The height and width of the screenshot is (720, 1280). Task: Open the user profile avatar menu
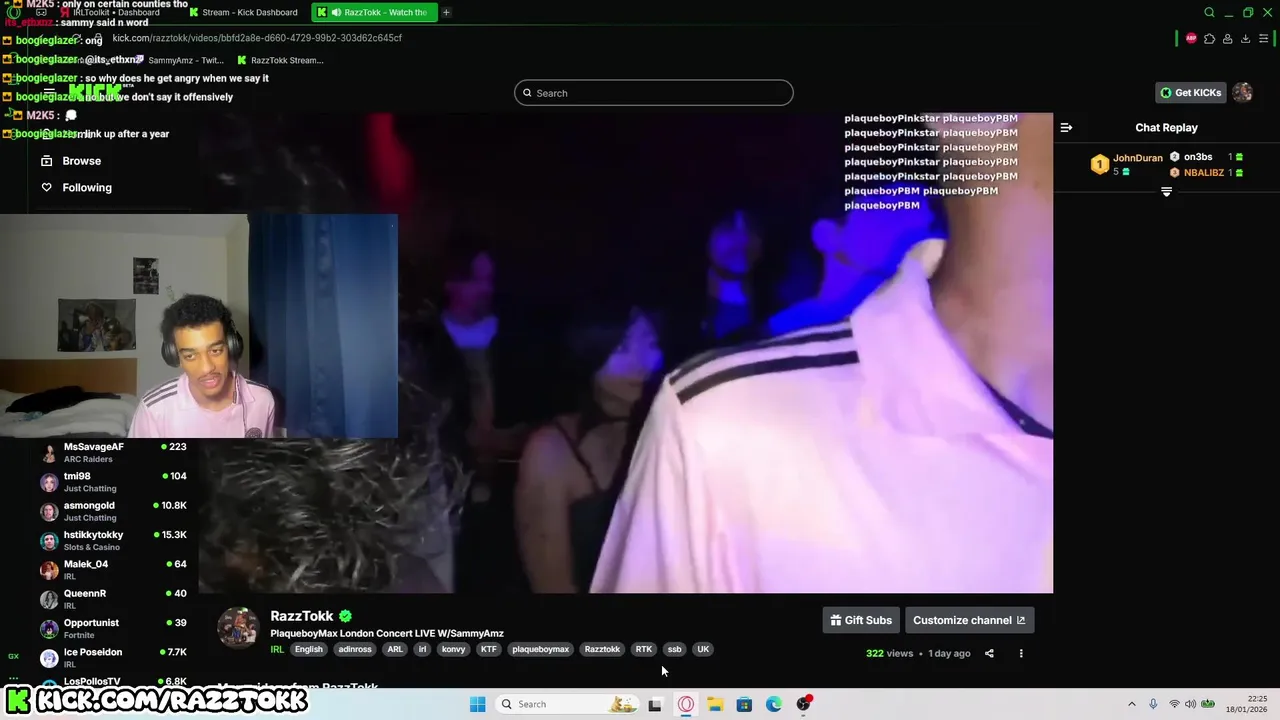point(1242,93)
